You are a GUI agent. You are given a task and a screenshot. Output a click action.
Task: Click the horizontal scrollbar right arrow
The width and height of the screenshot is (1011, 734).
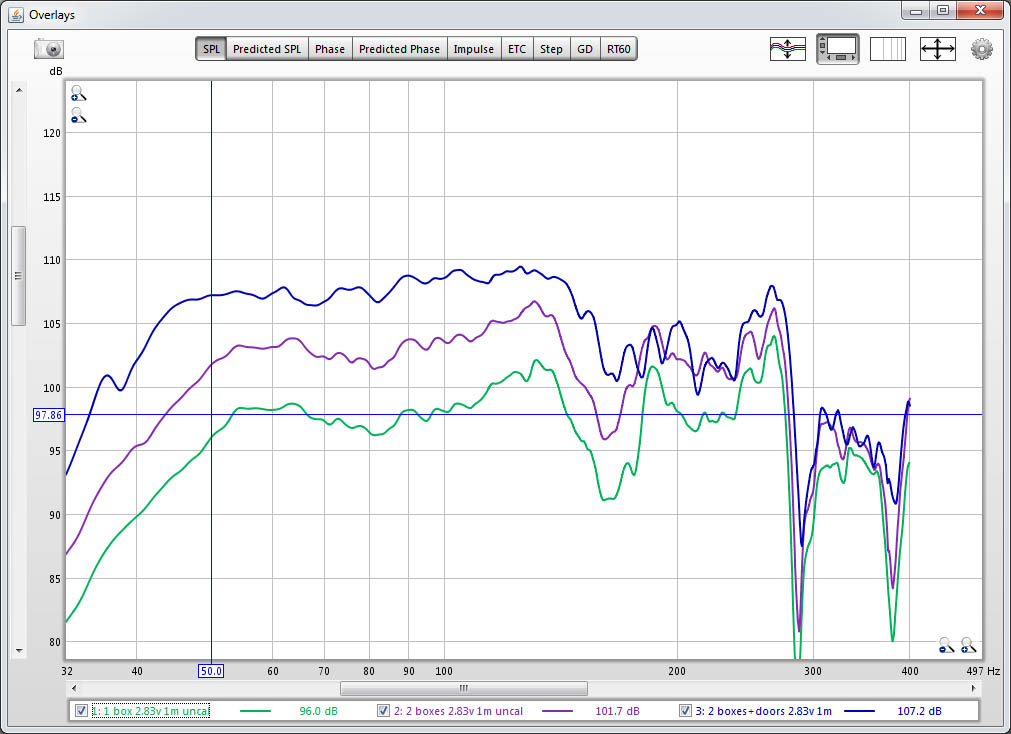pyautogui.click(x=973, y=689)
